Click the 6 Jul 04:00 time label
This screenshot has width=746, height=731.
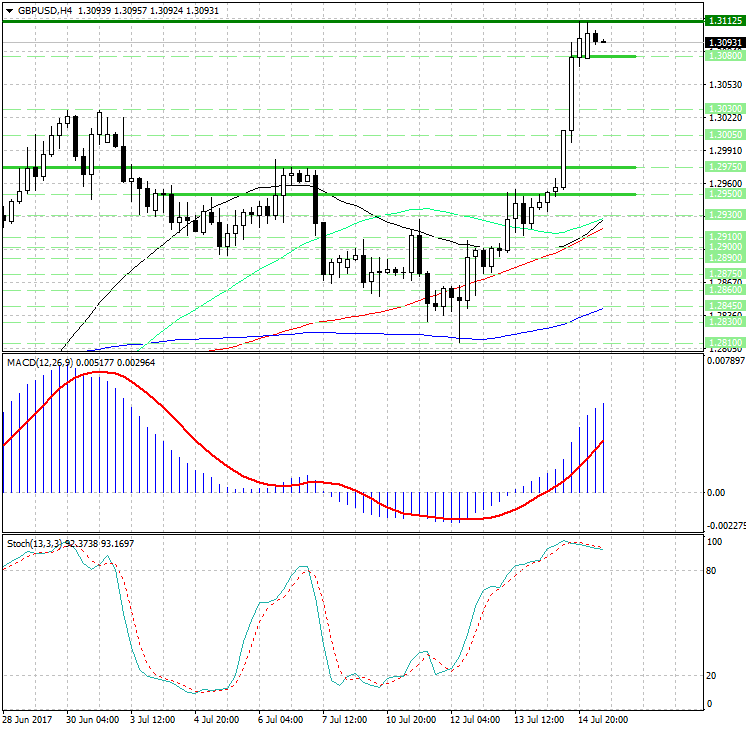point(282,720)
